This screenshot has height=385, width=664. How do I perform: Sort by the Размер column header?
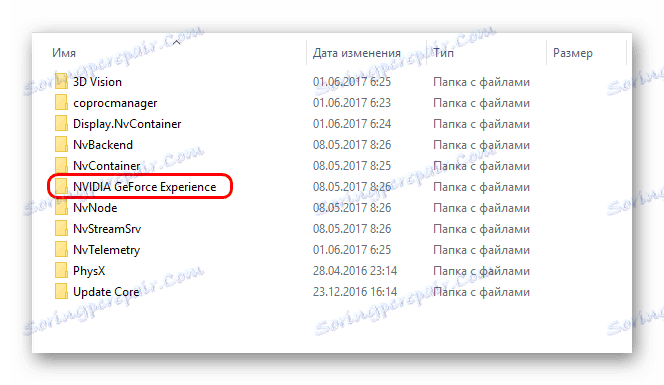pyautogui.click(x=573, y=53)
